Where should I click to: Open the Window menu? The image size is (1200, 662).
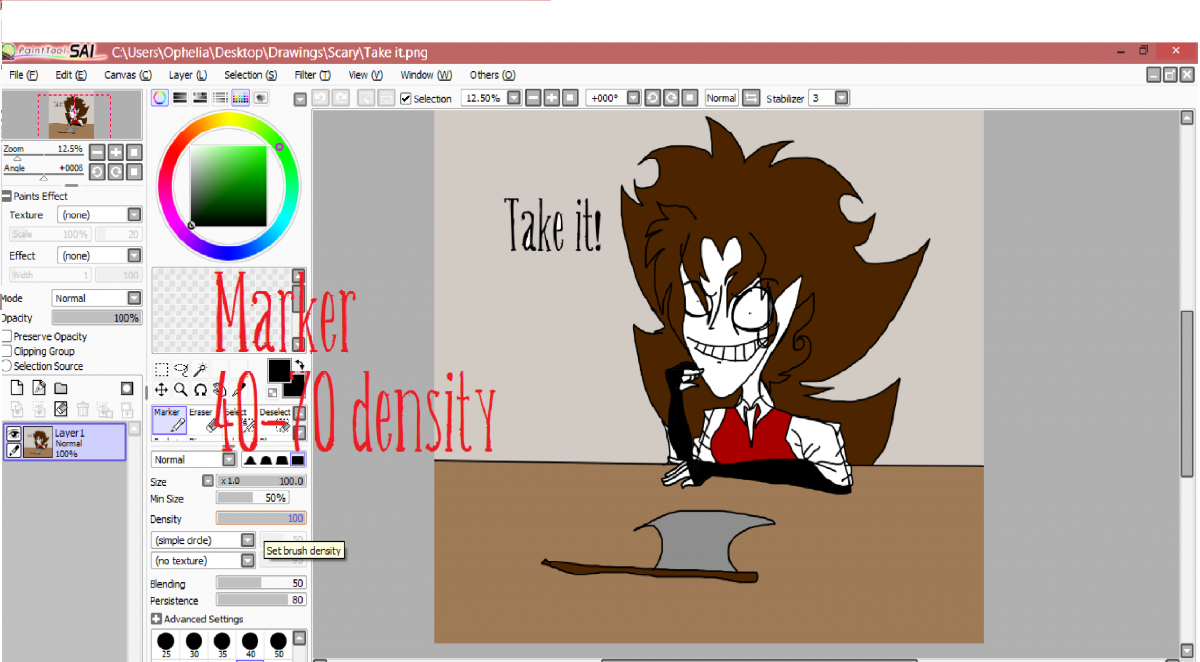pyautogui.click(x=426, y=75)
